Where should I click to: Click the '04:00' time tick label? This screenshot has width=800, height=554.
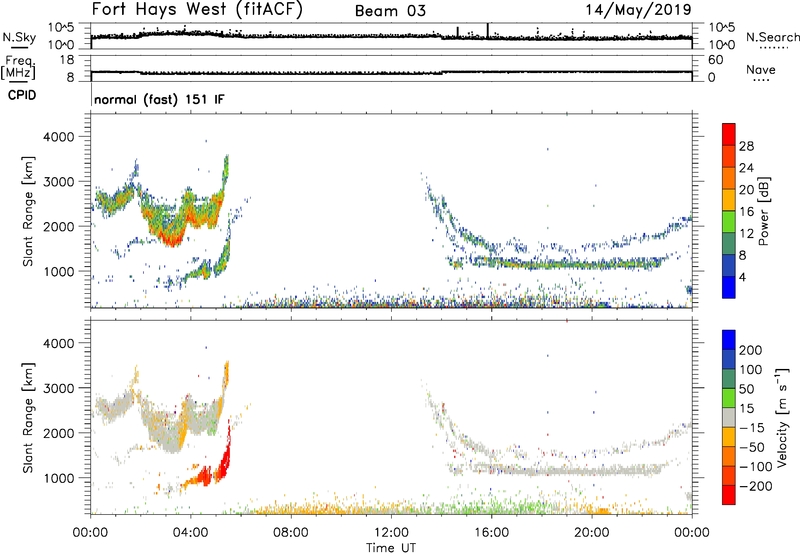190,533
